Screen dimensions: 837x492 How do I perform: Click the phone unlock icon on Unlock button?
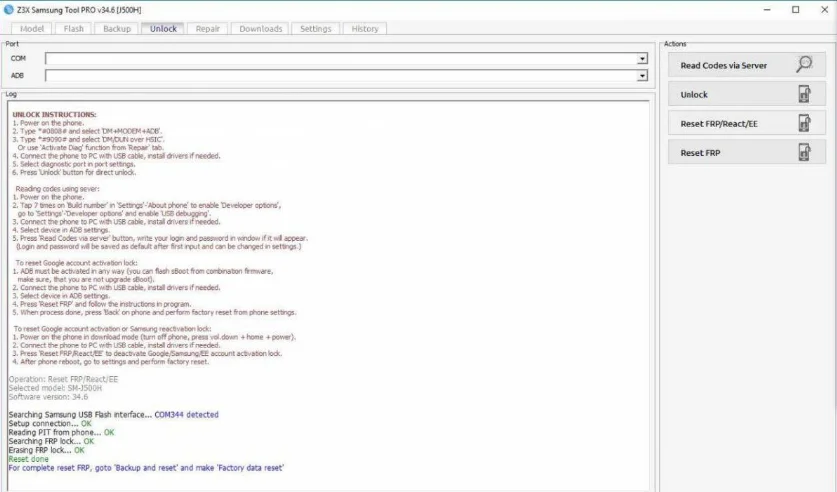click(x=804, y=94)
